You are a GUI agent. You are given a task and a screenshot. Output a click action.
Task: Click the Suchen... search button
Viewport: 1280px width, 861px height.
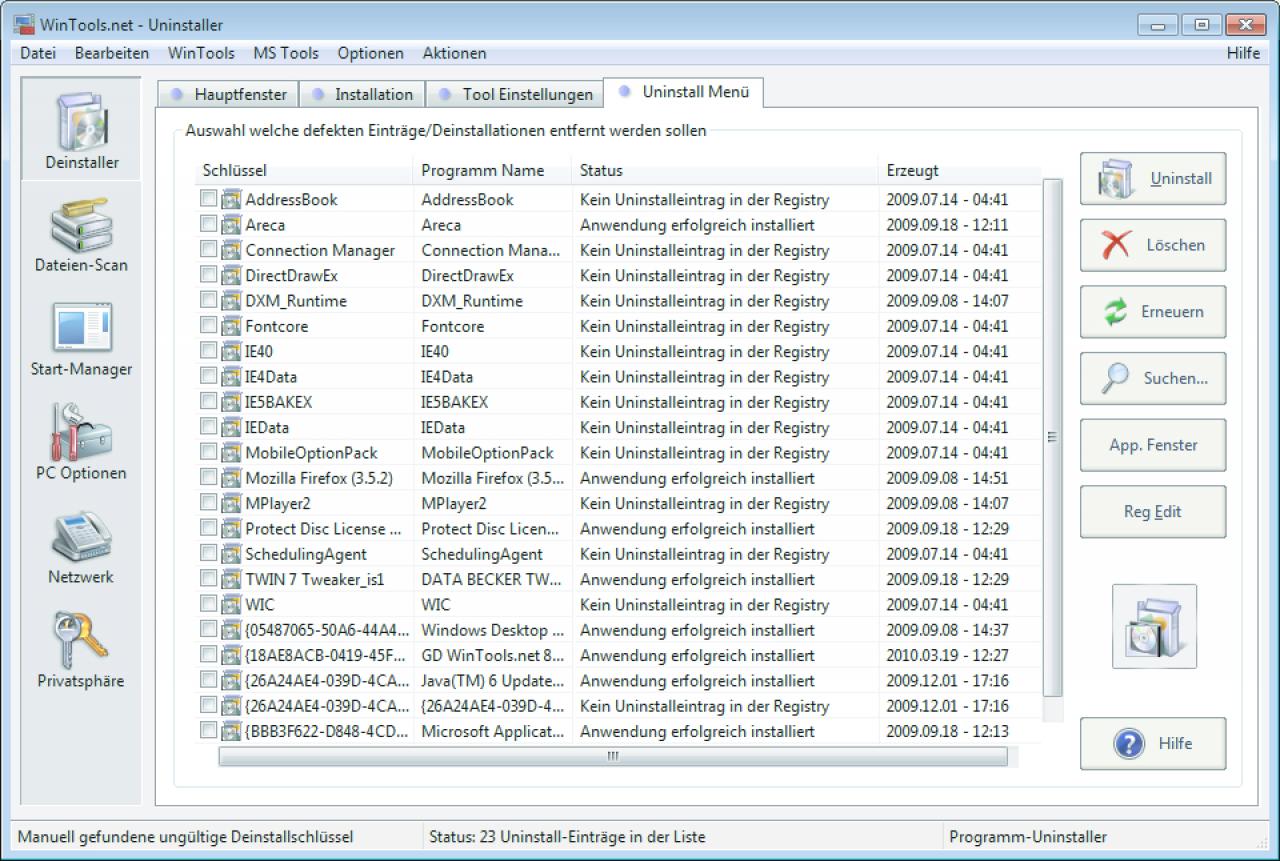pyautogui.click(x=1153, y=378)
